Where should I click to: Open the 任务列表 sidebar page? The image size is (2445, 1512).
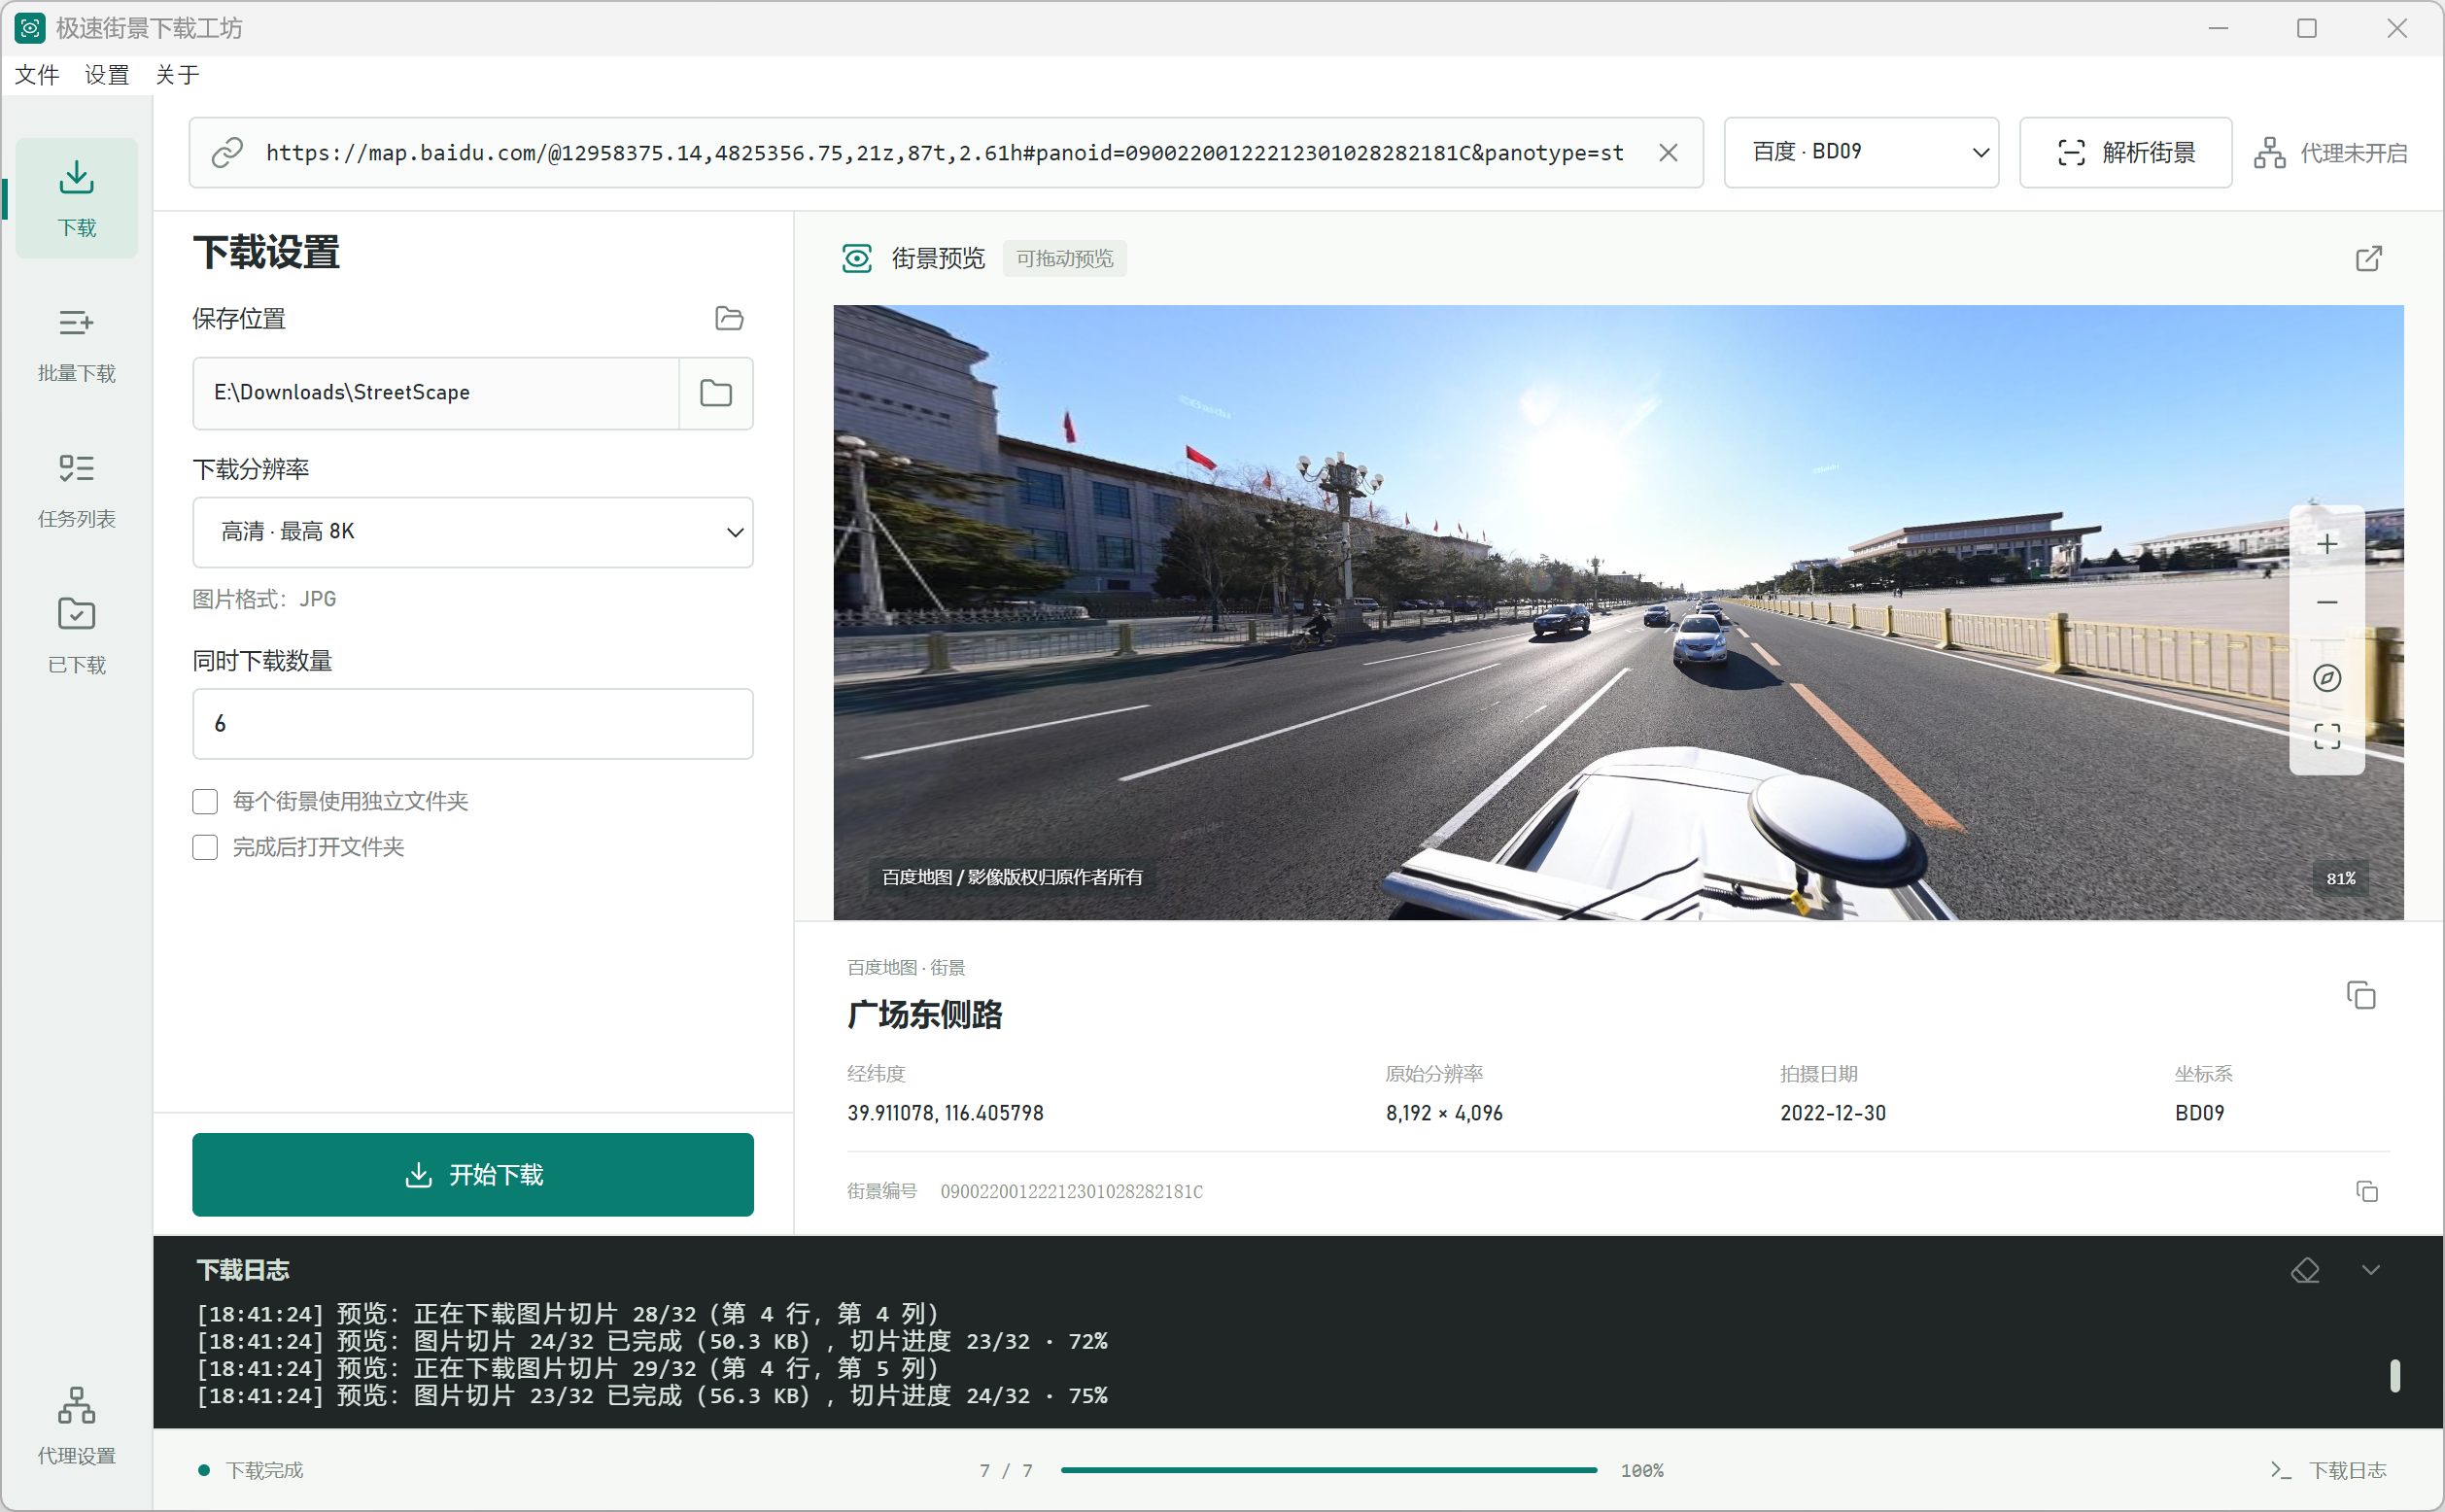pyautogui.click(x=76, y=490)
